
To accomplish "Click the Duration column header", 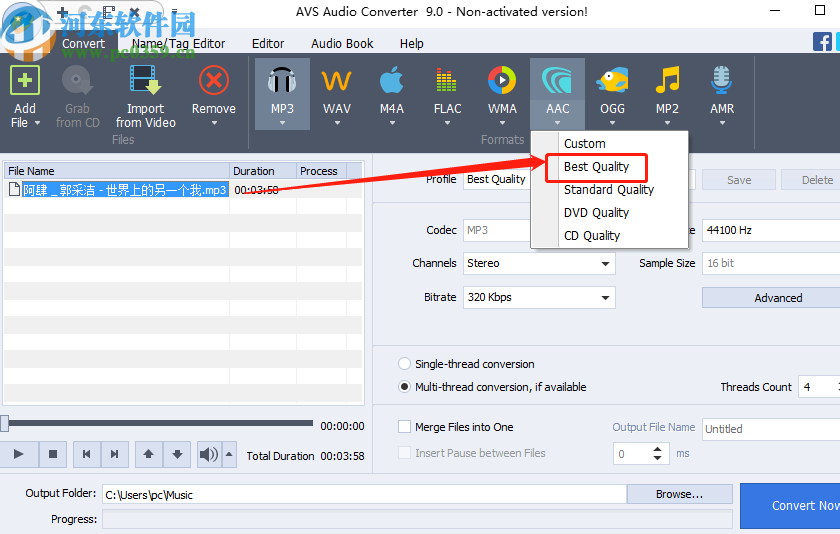I will click(263, 171).
